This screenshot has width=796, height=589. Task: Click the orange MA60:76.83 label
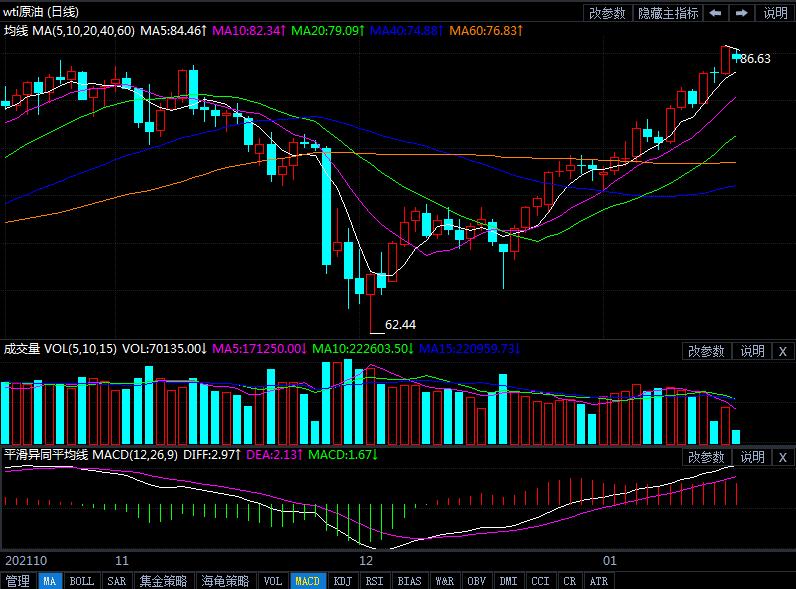pyautogui.click(x=486, y=30)
